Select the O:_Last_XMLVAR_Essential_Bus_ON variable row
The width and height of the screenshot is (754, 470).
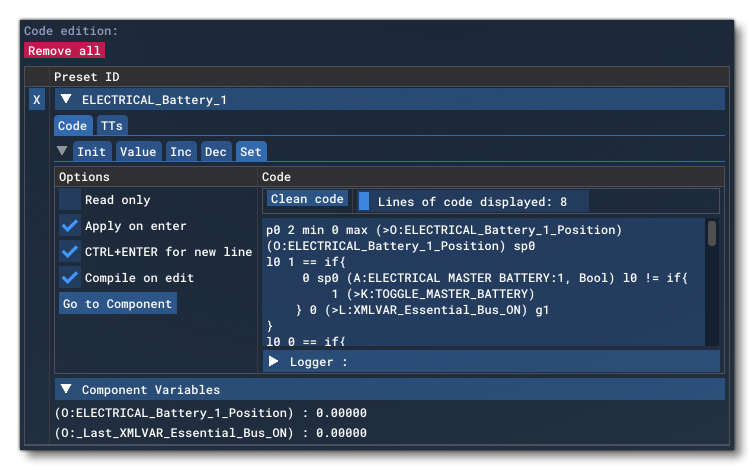(x=211, y=432)
